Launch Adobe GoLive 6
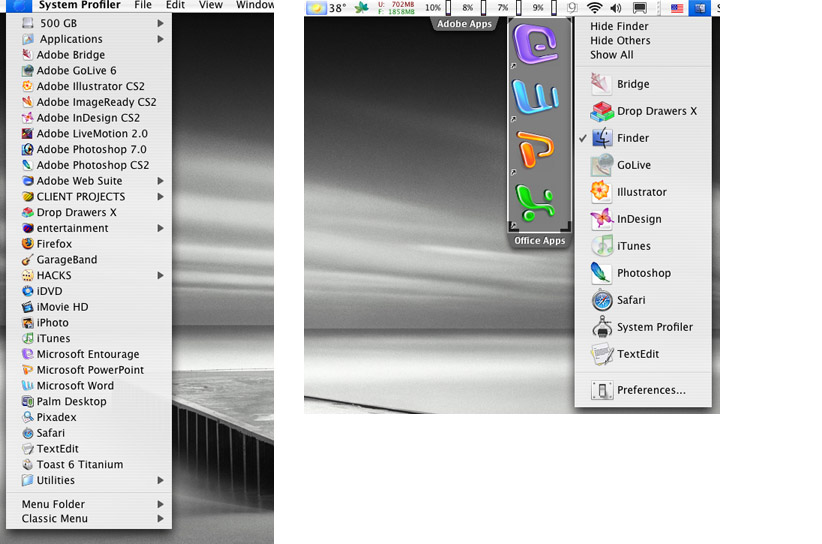The width and height of the screenshot is (822, 544). point(89,70)
